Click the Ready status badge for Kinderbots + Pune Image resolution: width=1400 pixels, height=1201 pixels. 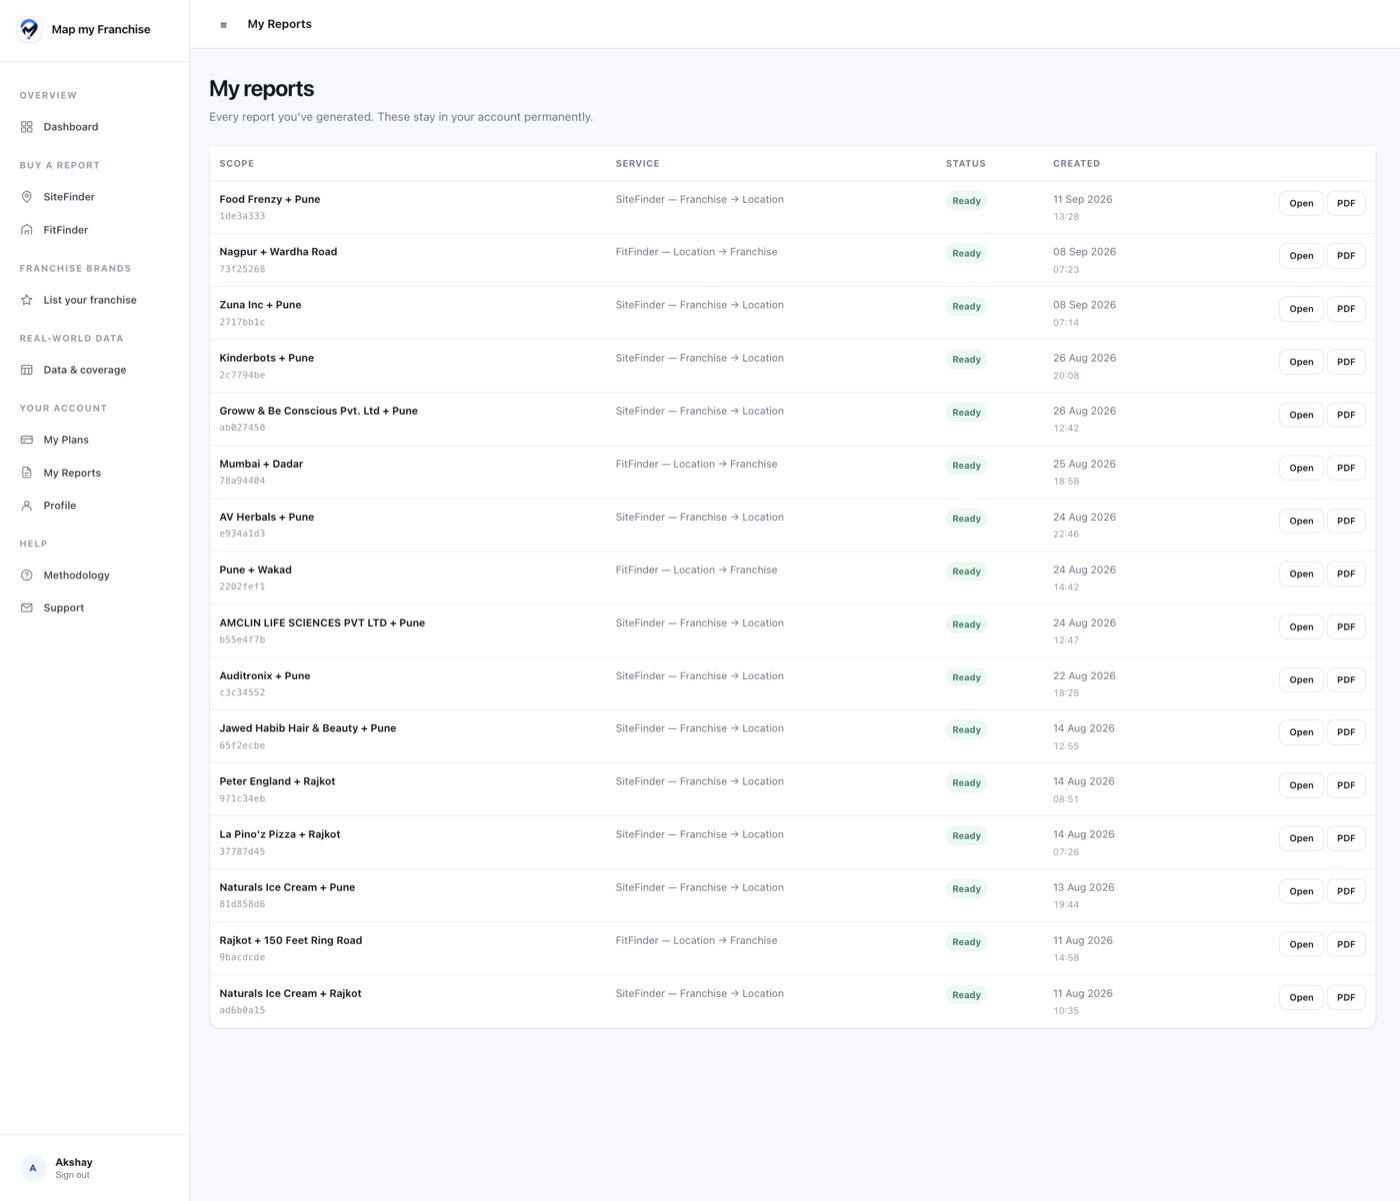click(966, 359)
